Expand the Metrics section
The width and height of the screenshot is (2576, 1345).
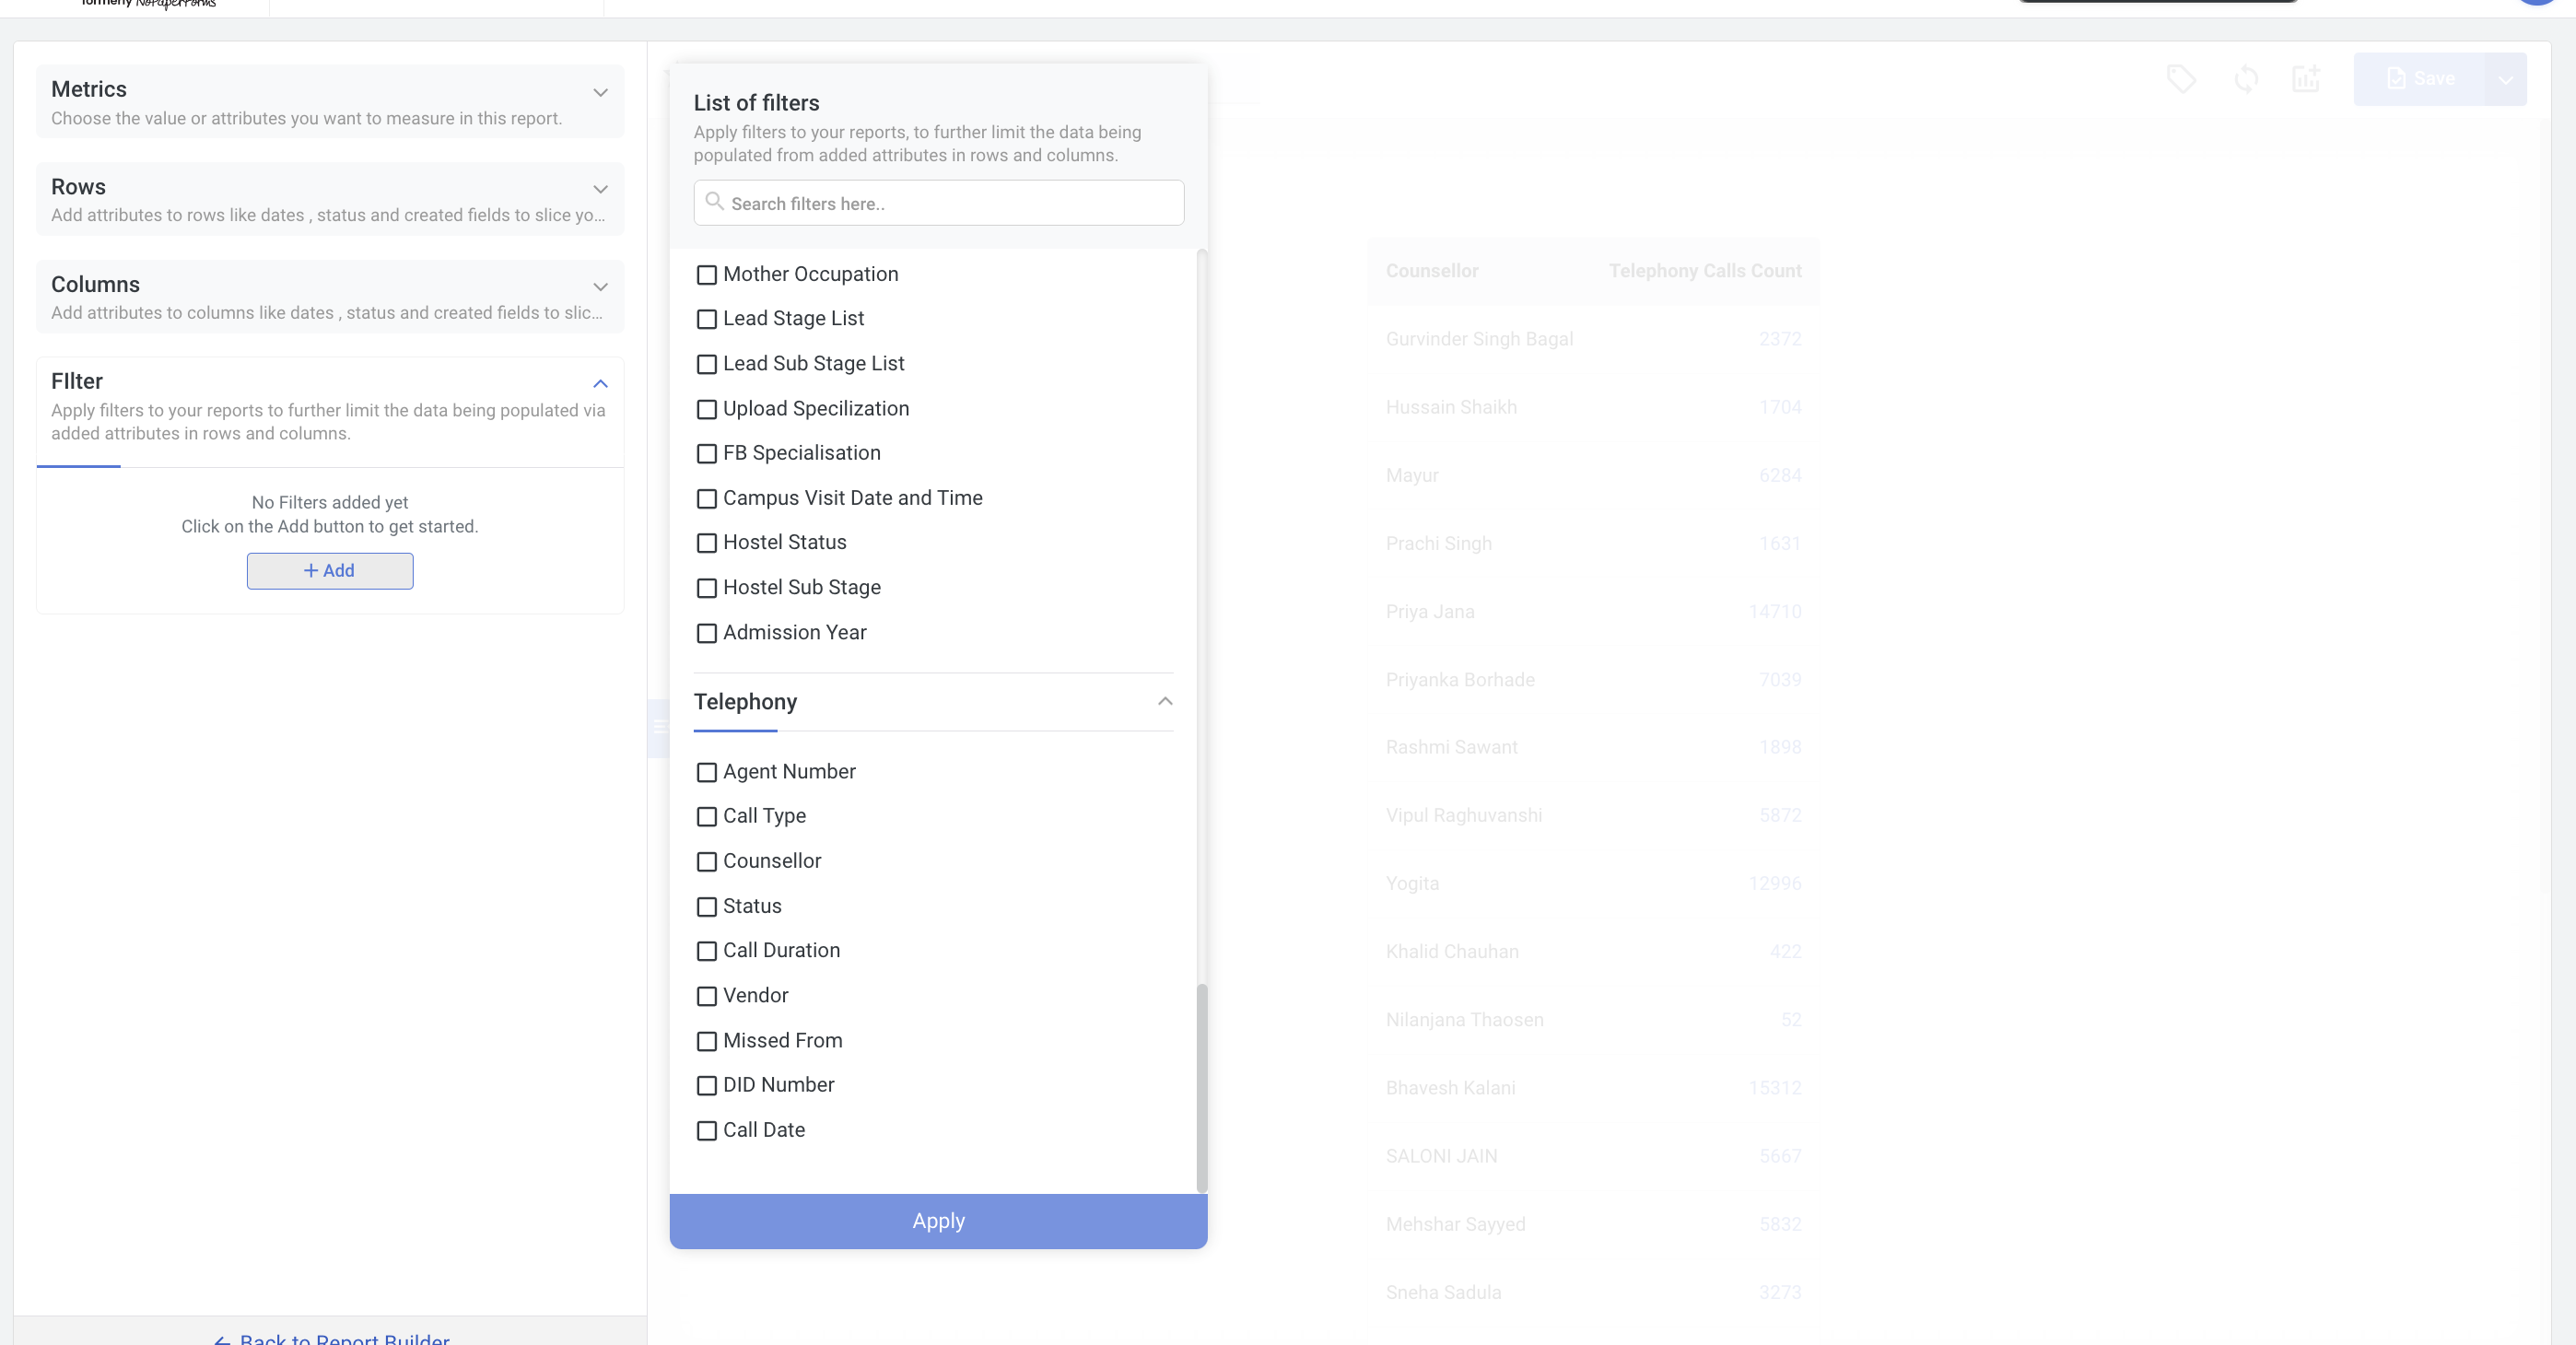pos(601,92)
